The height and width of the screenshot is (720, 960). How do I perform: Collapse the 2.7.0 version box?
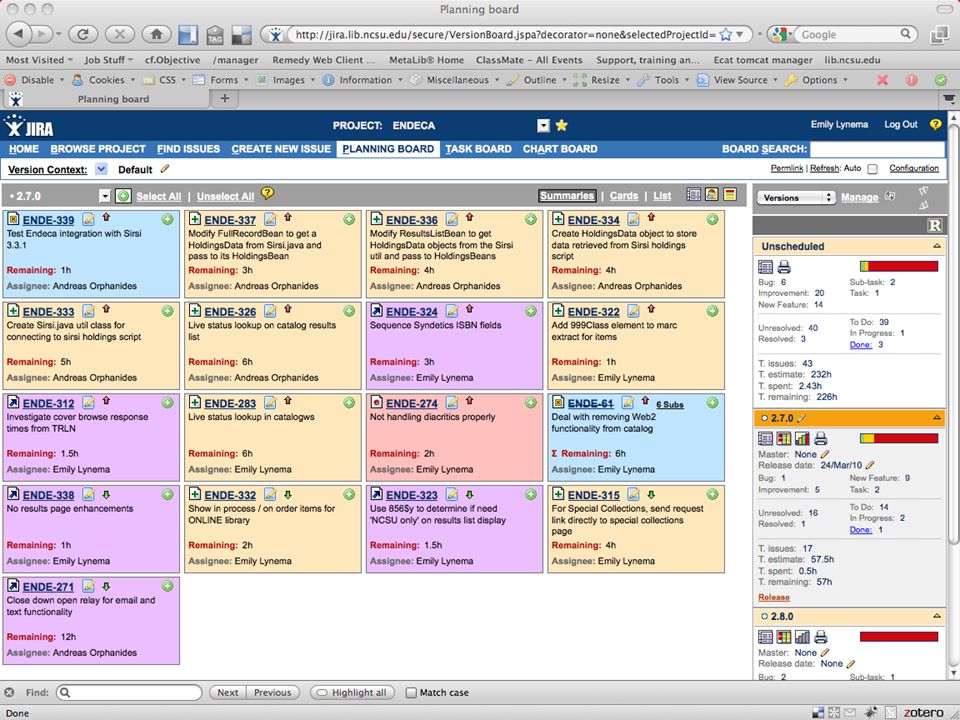pyautogui.click(x=937, y=417)
